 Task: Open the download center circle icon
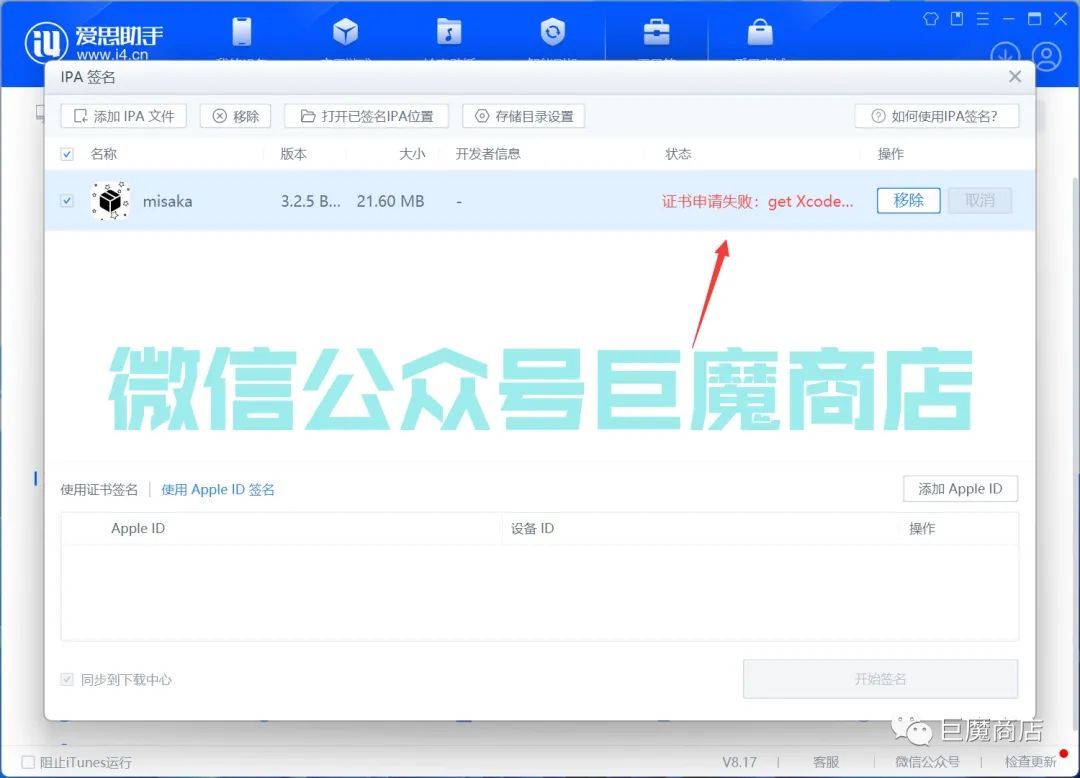[1005, 56]
